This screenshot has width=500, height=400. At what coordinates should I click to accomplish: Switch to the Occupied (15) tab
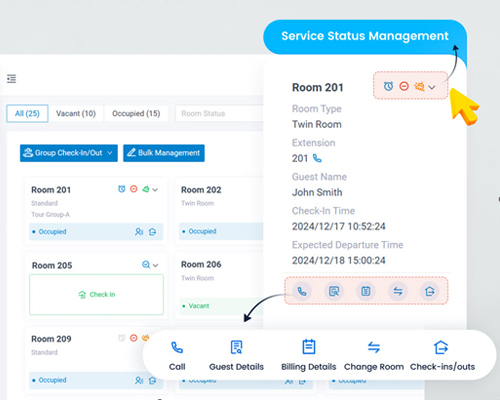click(x=136, y=113)
